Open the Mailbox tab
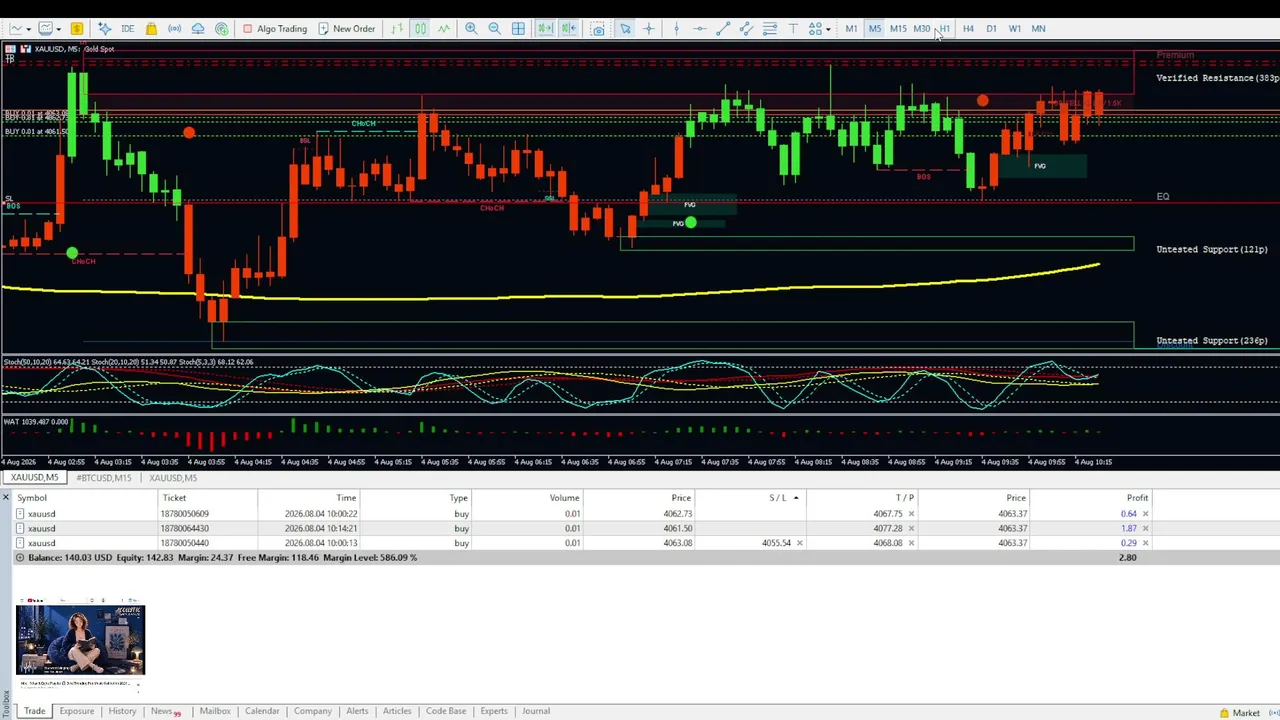1280x720 pixels. tap(215, 711)
